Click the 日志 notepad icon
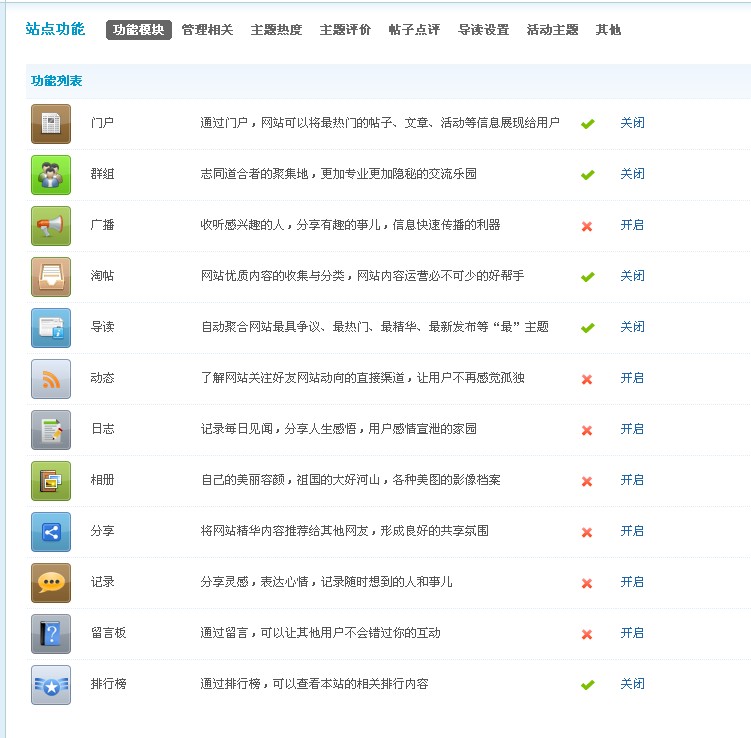The width and height of the screenshot is (751, 738). click(x=51, y=430)
